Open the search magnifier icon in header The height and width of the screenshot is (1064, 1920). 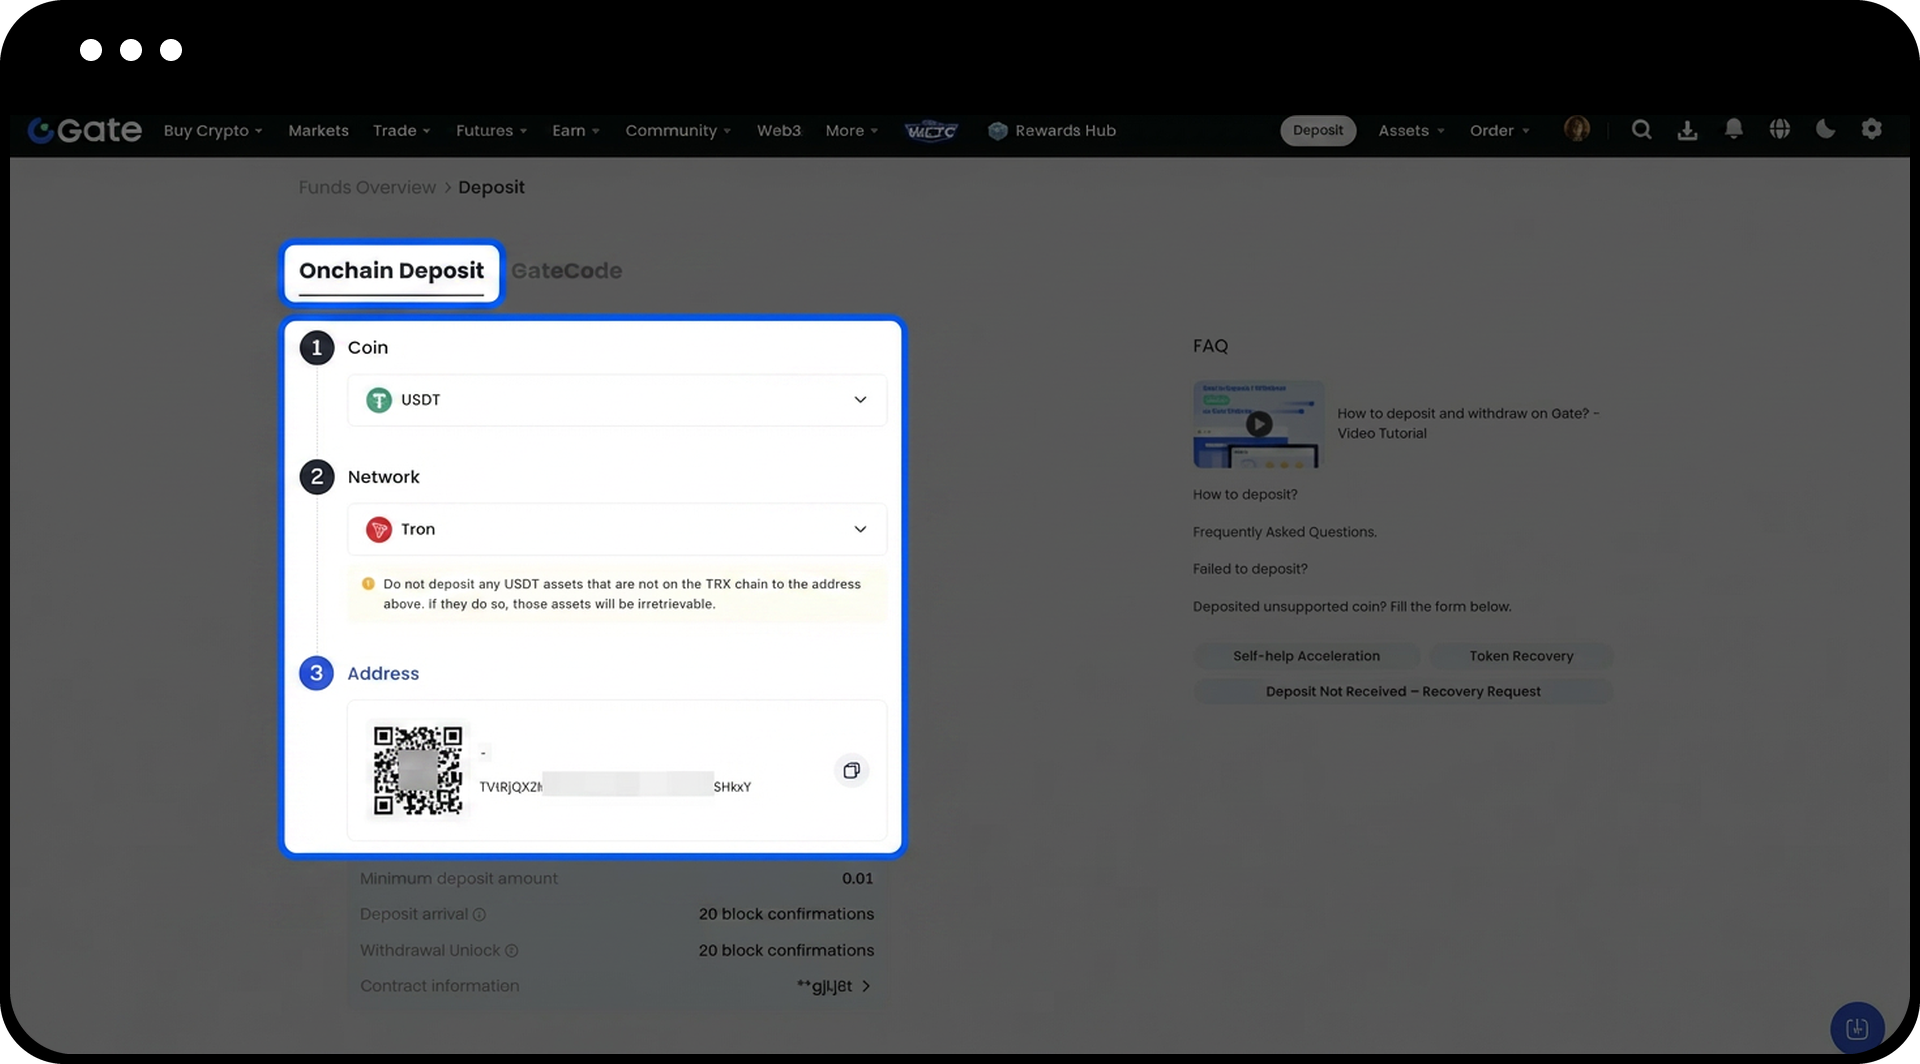click(x=1641, y=130)
